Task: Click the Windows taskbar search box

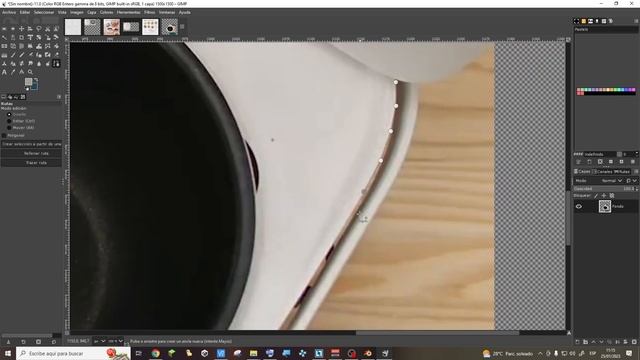Action: pos(73,353)
